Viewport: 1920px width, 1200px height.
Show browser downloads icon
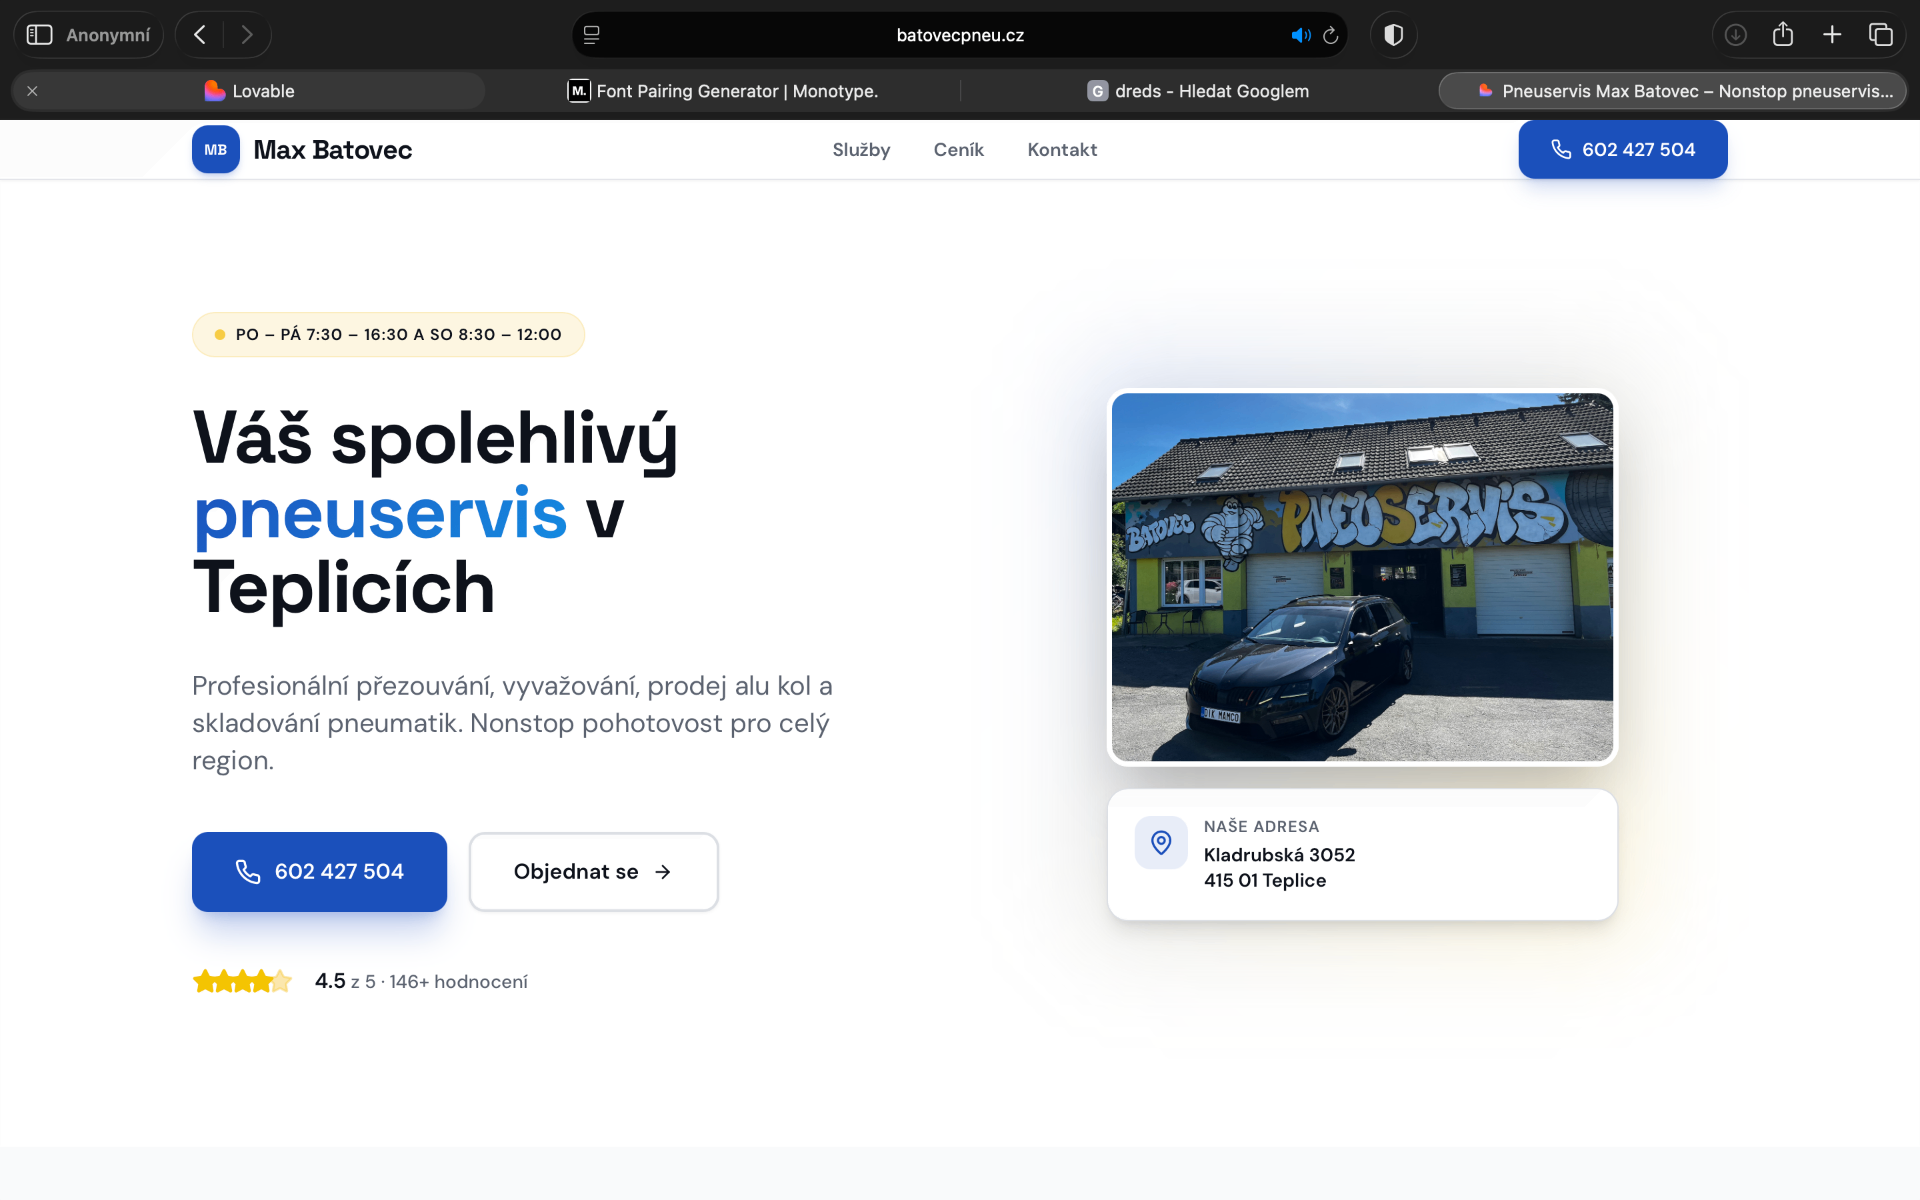(x=1736, y=35)
